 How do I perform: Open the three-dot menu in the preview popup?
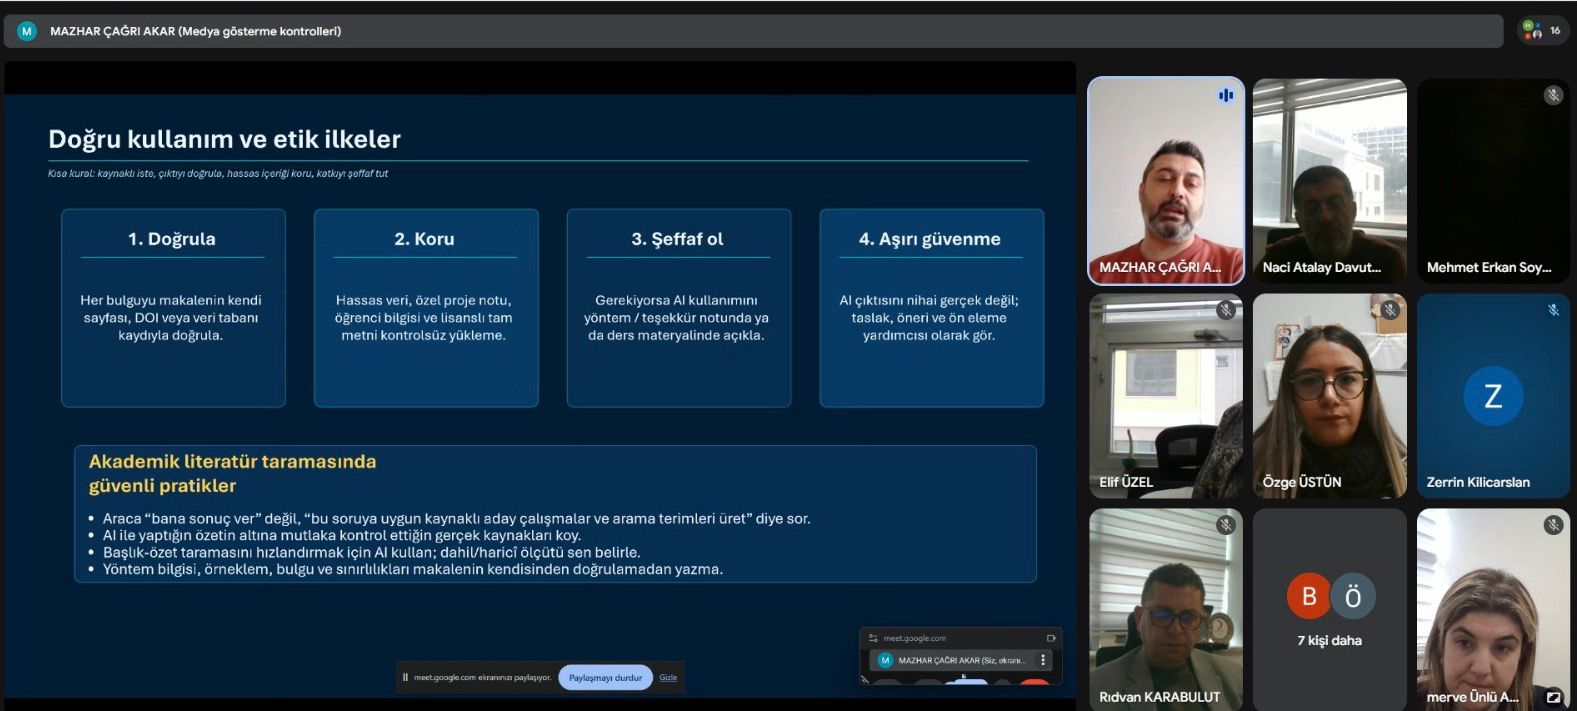1043,660
